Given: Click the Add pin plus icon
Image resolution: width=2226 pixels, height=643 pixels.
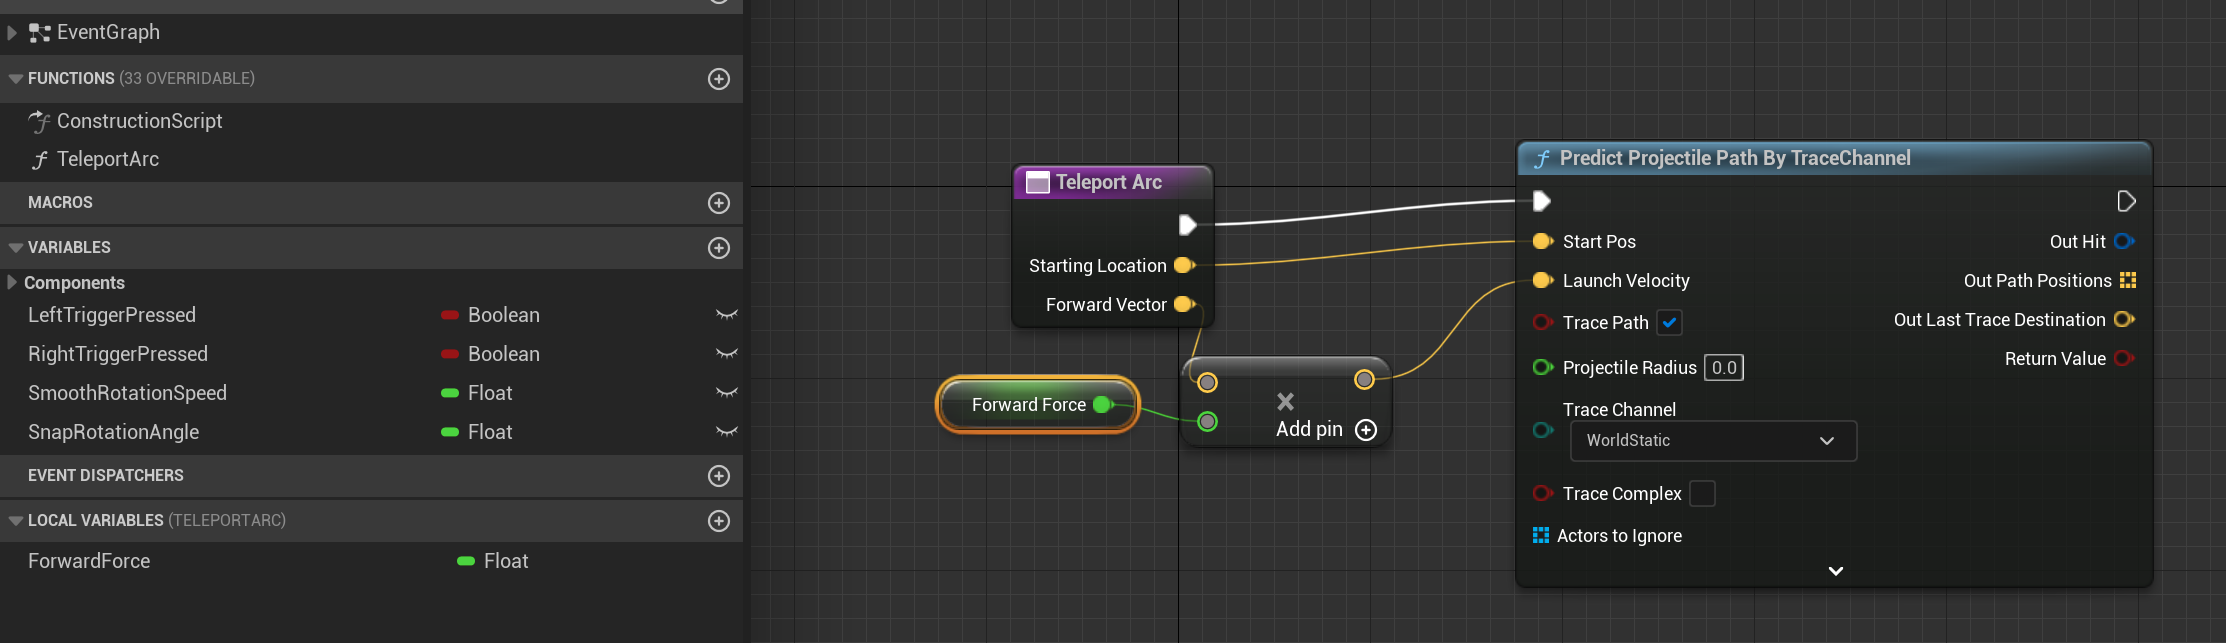Looking at the screenshot, I should click(1365, 430).
